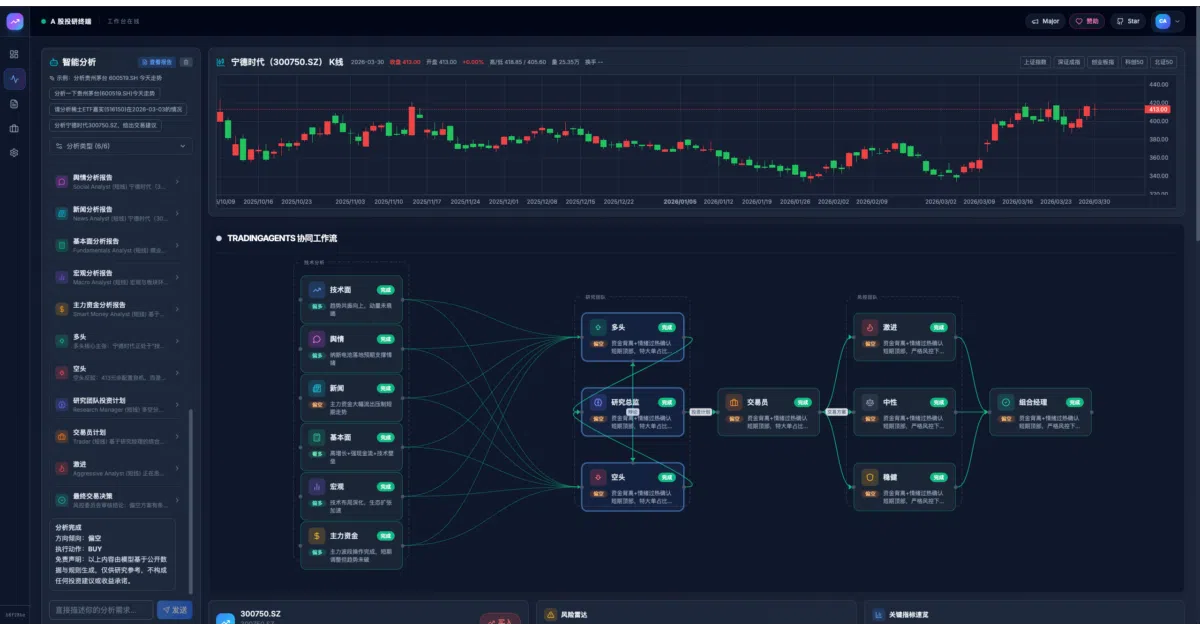
Task: Expand the 新闻分析报告 row chevron
Action: [x=178, y=213]
